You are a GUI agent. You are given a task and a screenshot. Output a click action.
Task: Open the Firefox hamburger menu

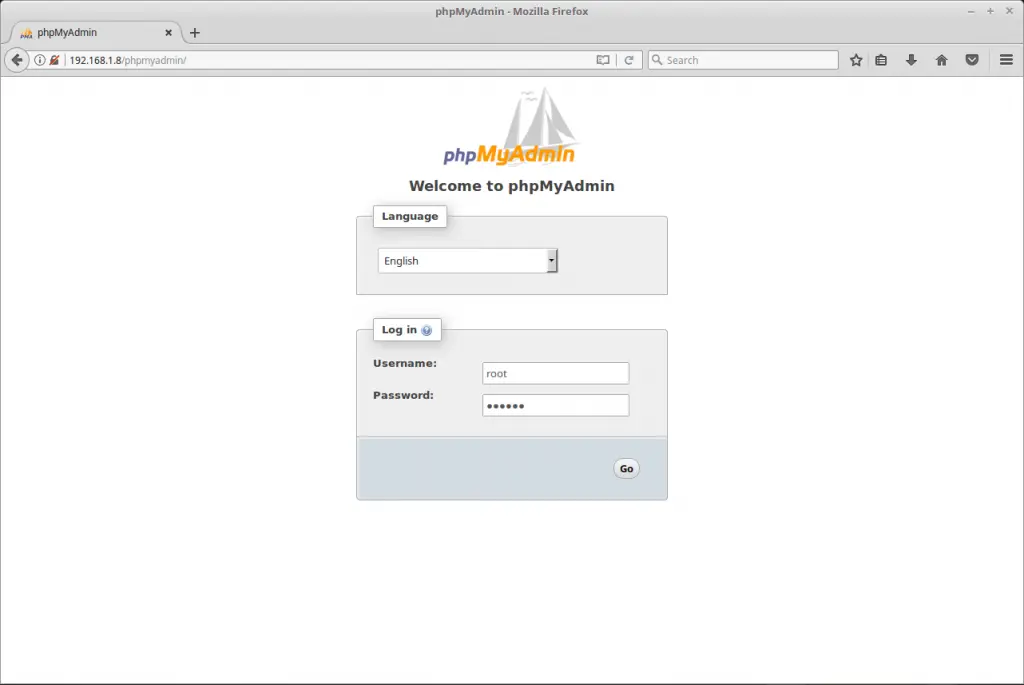(1006, 60)
